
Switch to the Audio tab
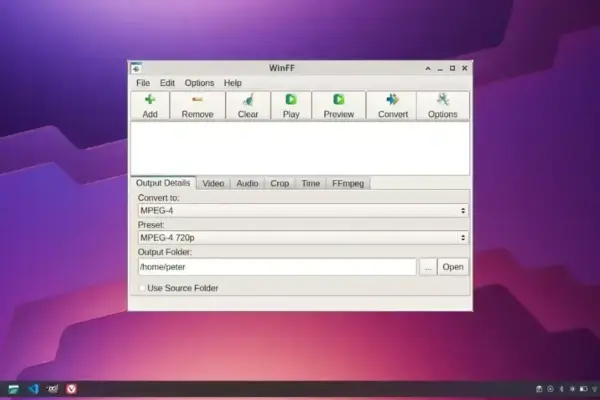point(247,183)
